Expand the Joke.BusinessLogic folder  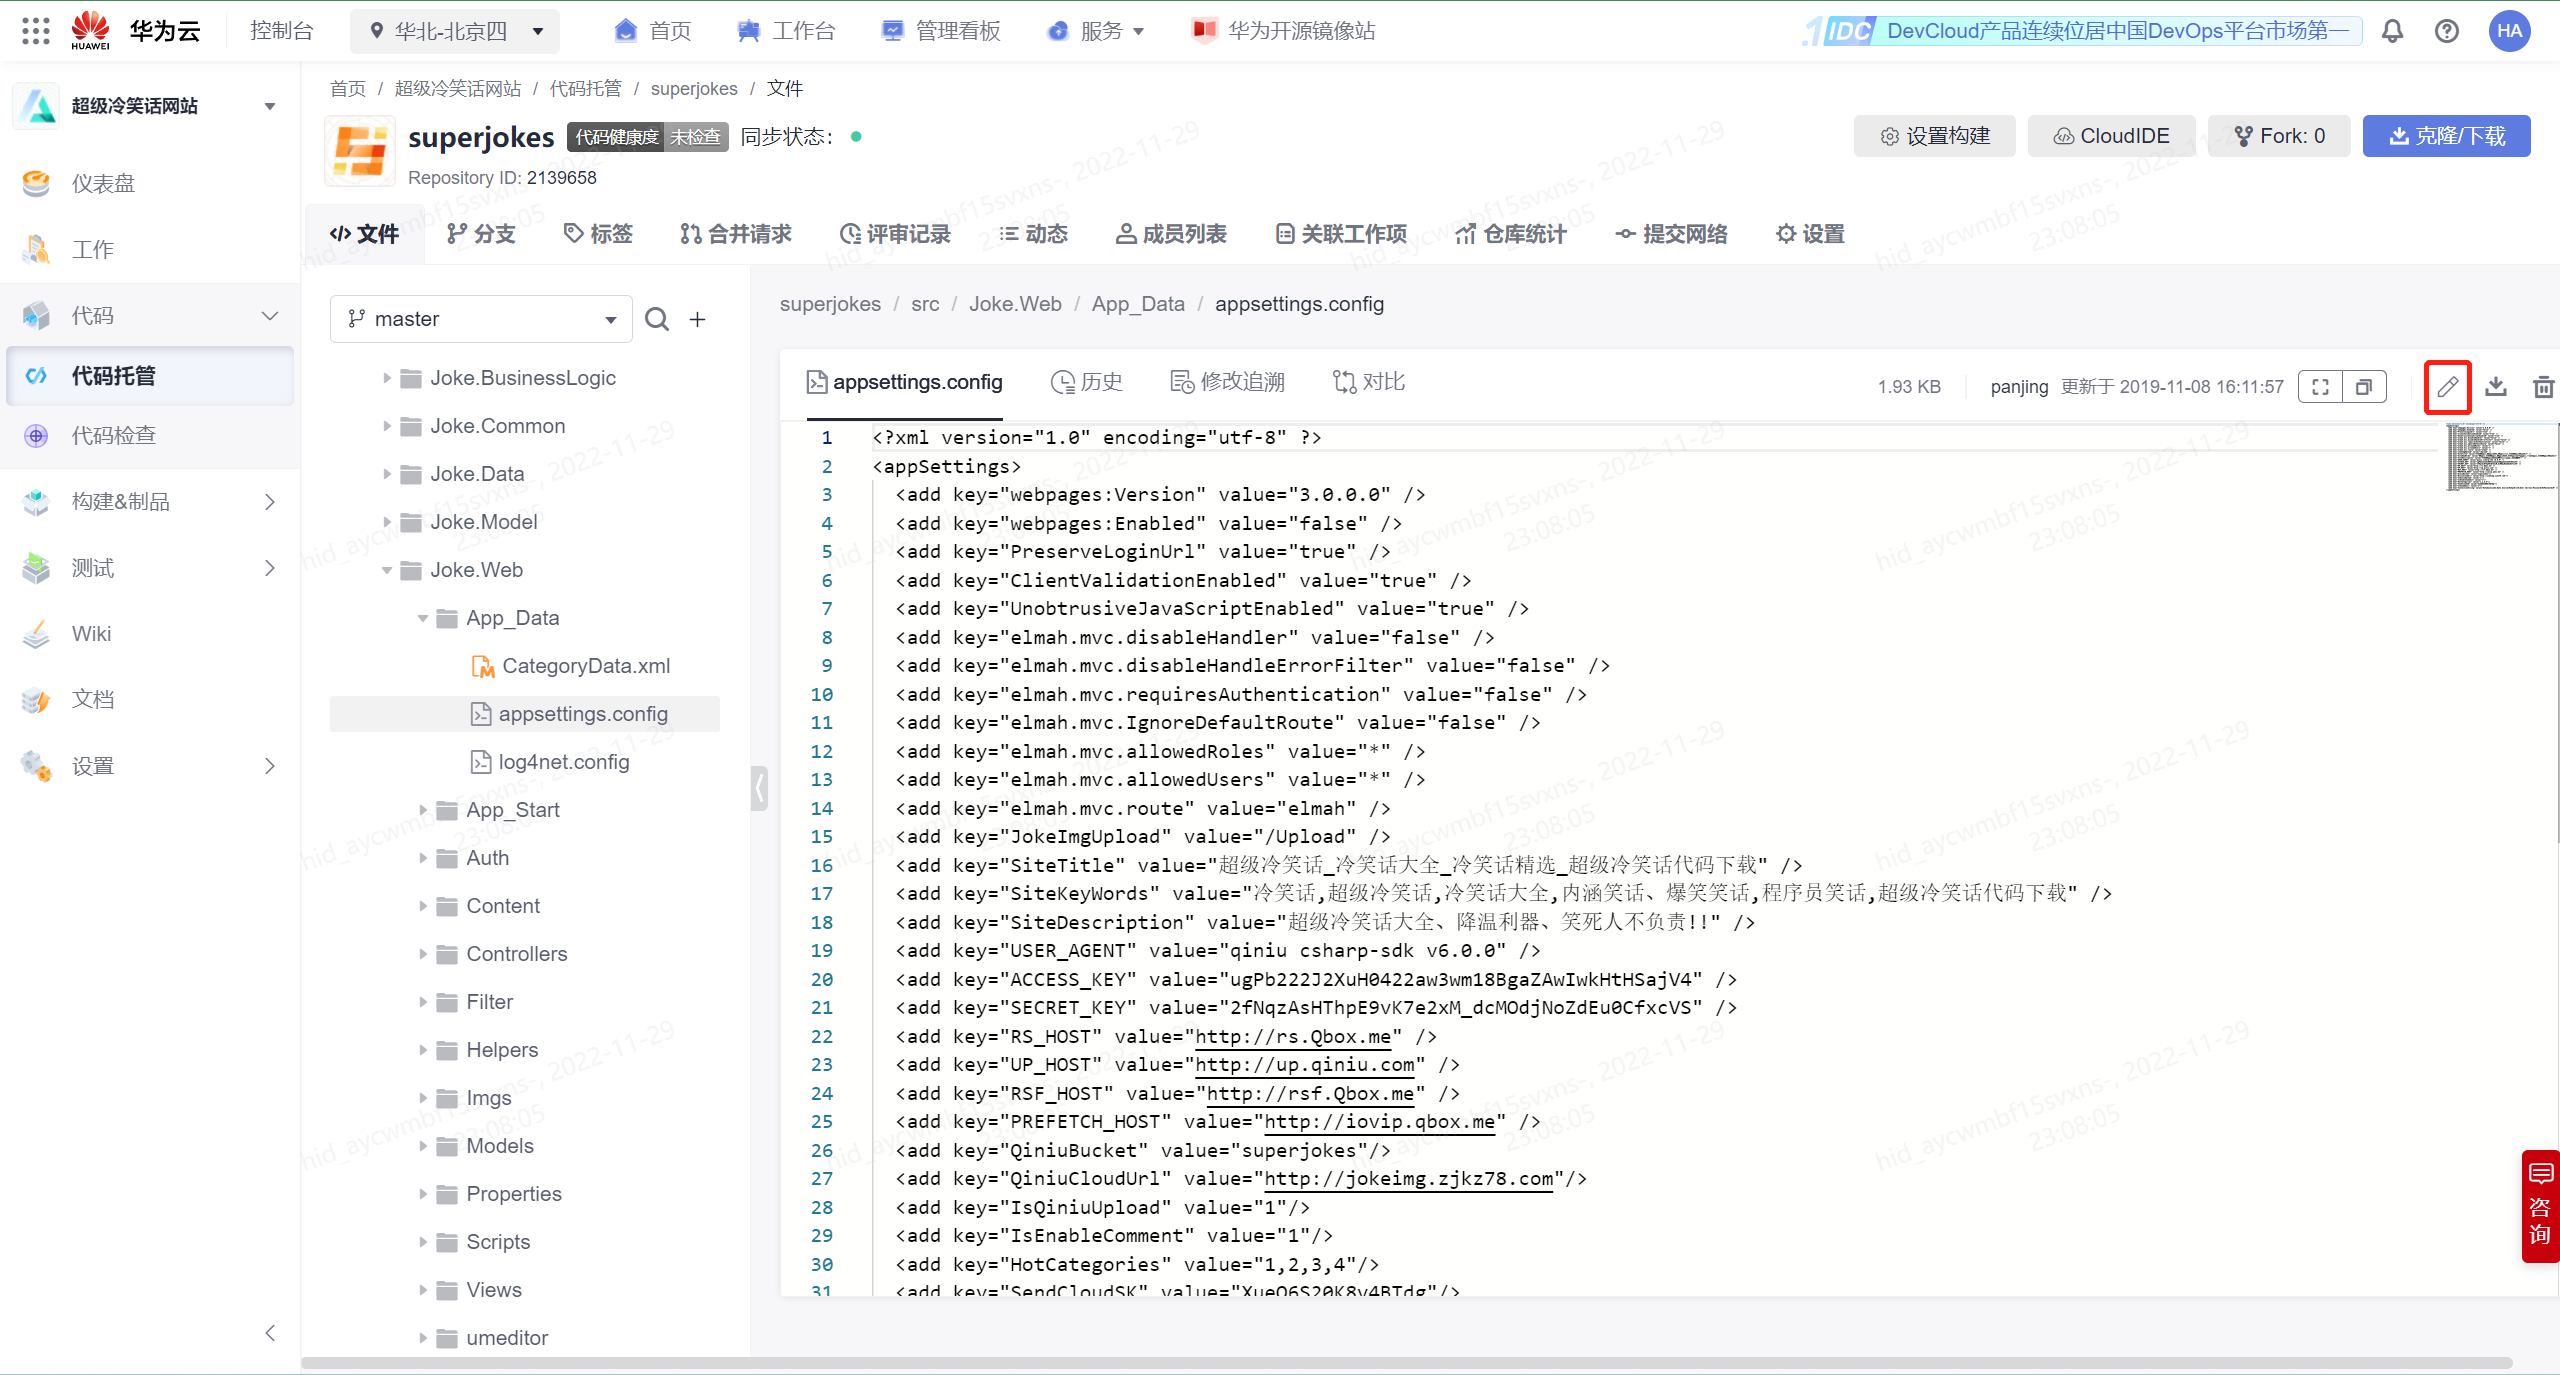386,378
